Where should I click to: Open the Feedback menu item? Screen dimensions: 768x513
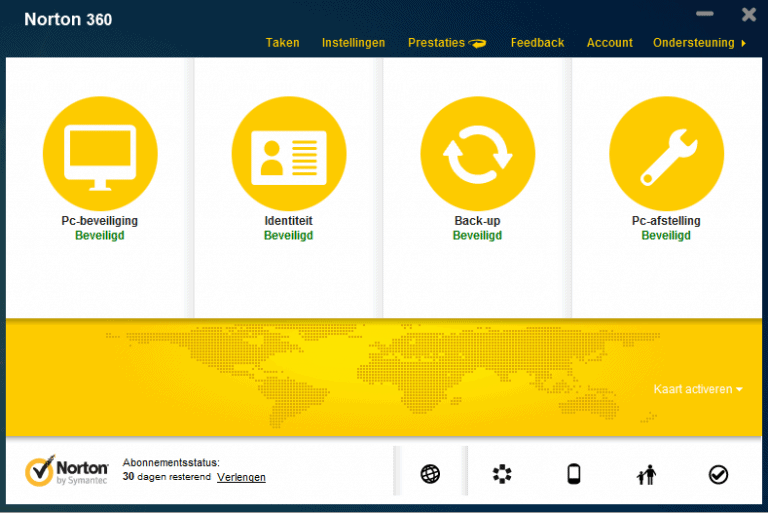coord(537,43)
